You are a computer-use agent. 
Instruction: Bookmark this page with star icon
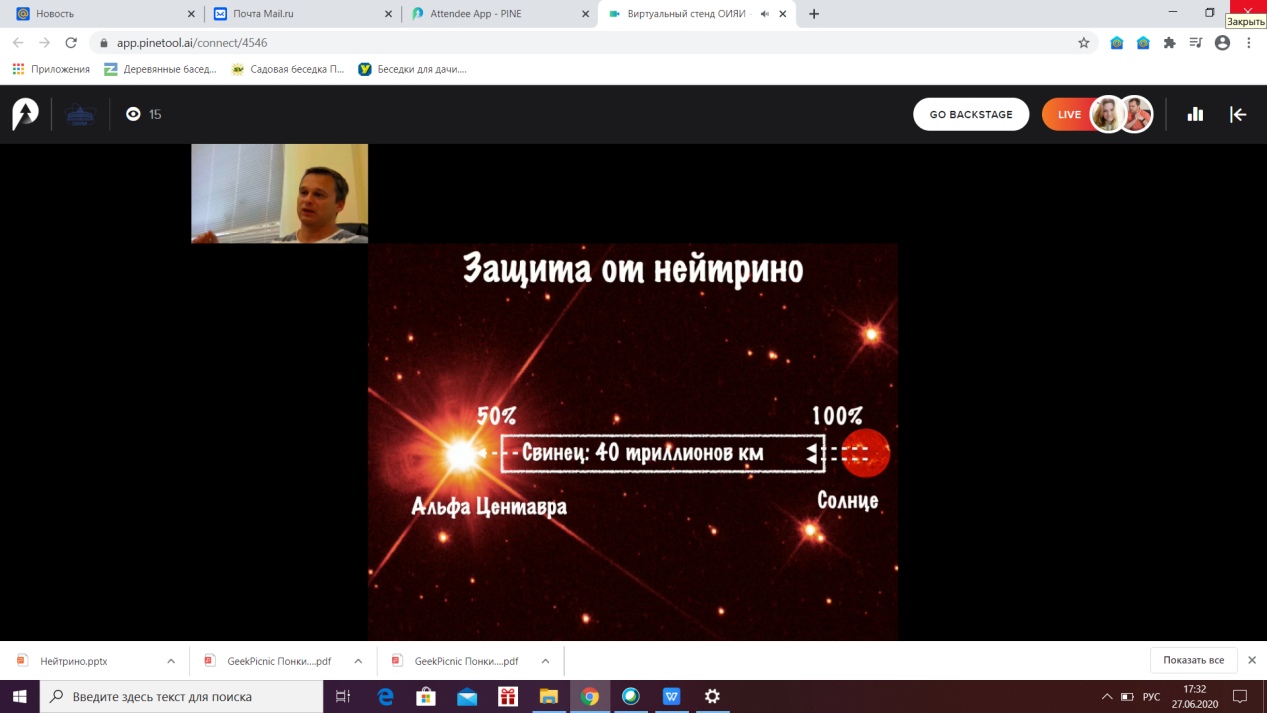[1083, 43]
